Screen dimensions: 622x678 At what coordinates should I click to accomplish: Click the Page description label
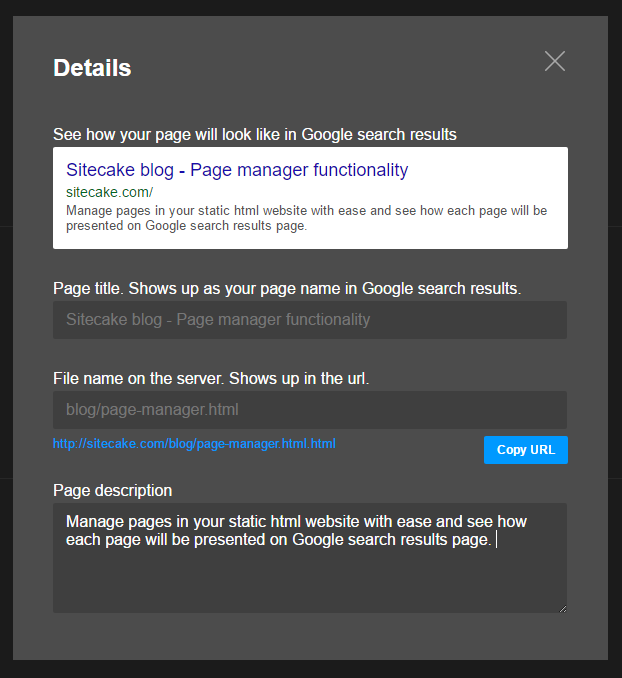112,490
